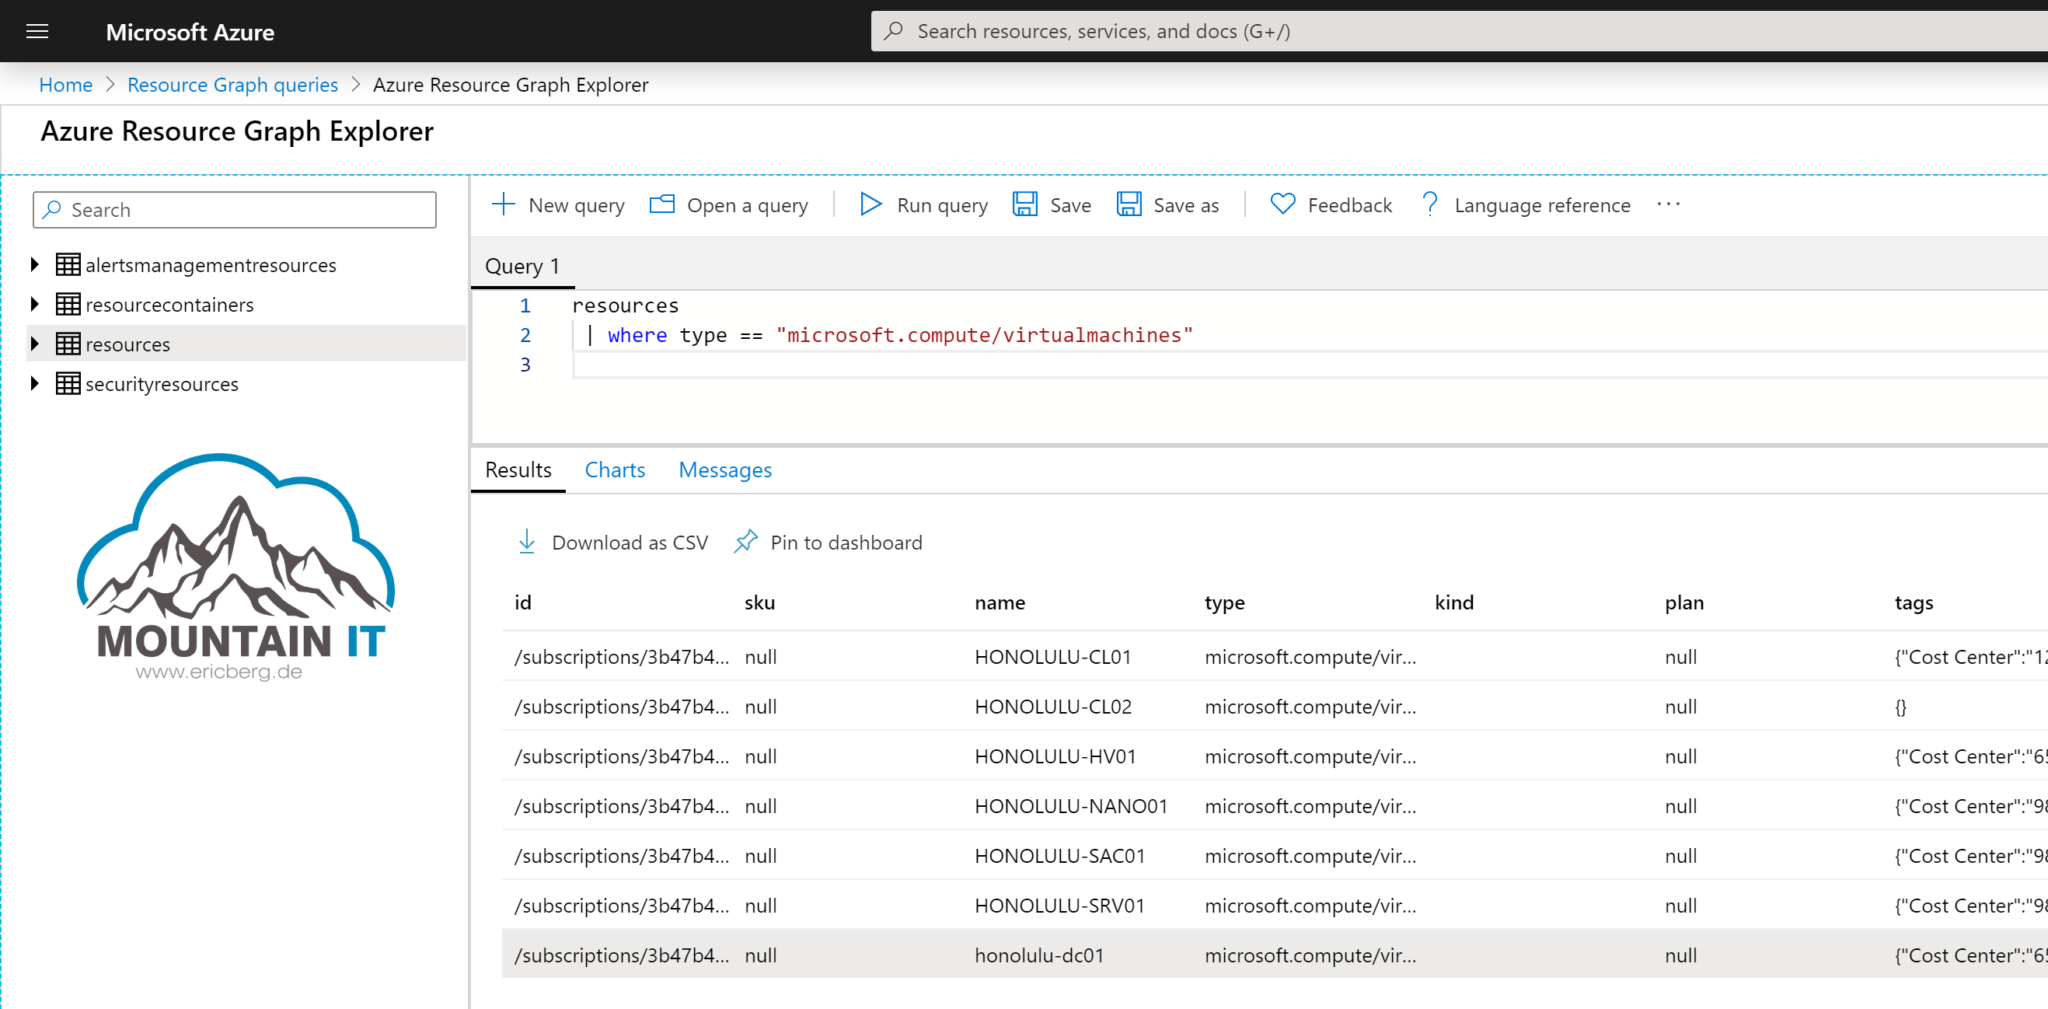Click in the tables Search input field
The image size is (2048, 1009).
coord(235,210)
